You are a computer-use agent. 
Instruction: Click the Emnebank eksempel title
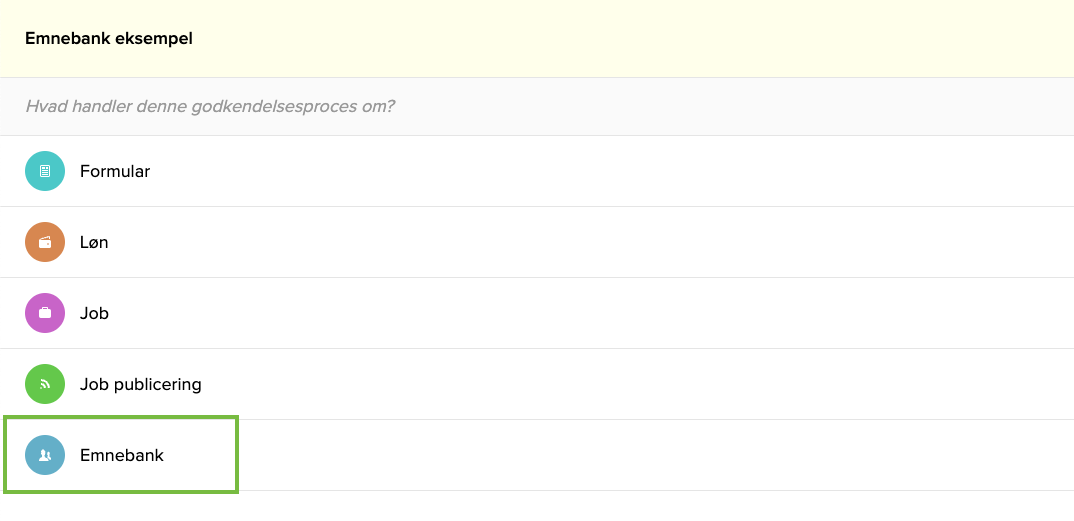[x=109, y=39]
